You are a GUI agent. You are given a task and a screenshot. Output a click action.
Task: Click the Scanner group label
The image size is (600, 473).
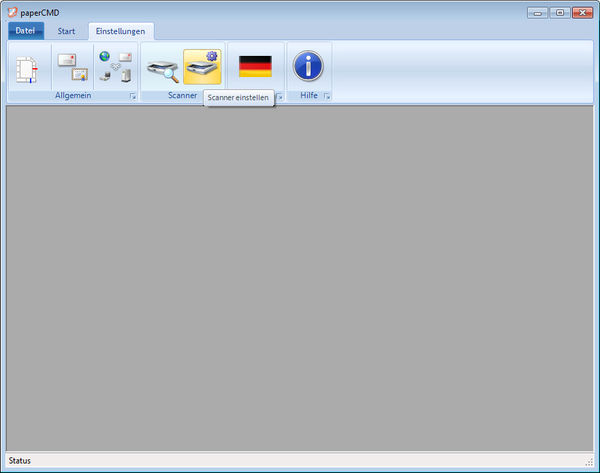click(182, 95)
